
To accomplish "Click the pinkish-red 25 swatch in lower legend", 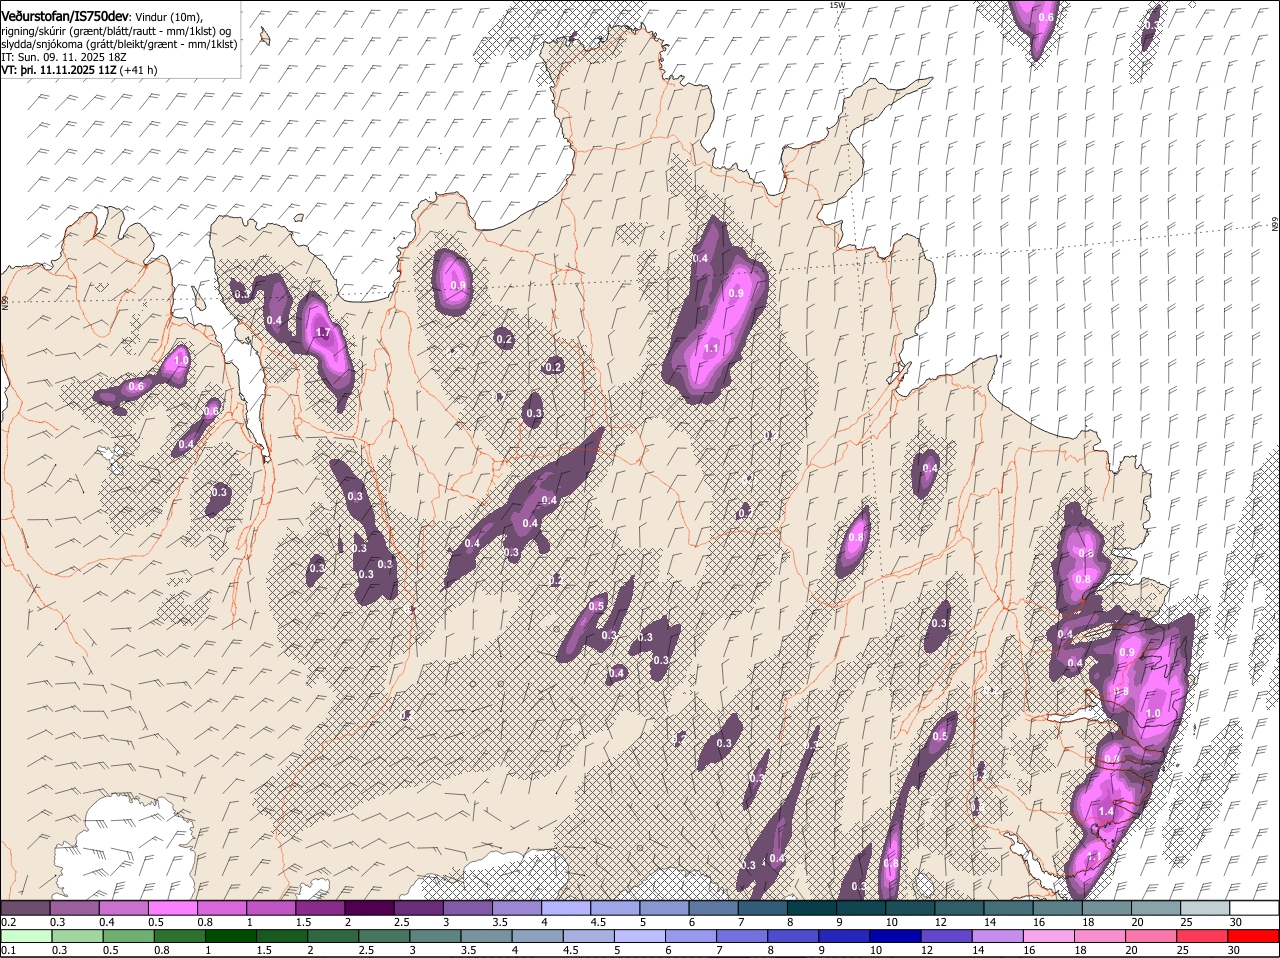I will point(1203,936).
